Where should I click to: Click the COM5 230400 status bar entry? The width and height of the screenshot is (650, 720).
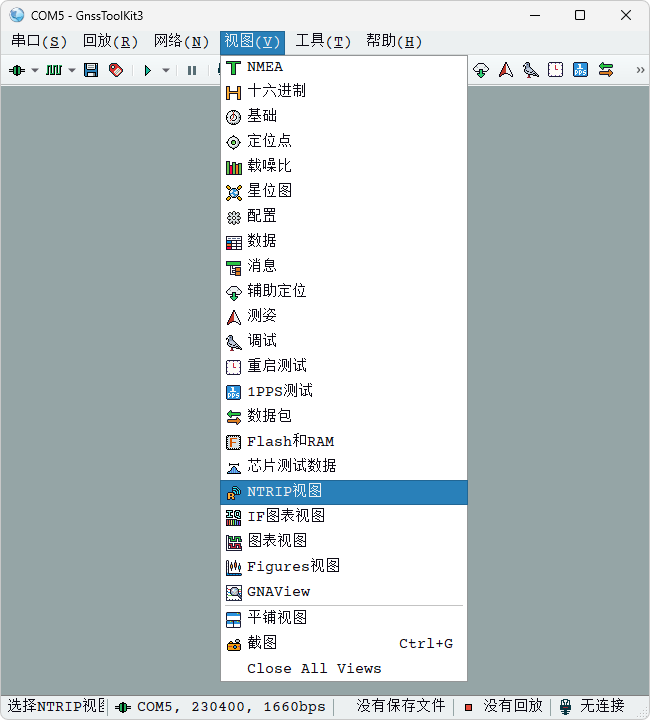point(221,706)
